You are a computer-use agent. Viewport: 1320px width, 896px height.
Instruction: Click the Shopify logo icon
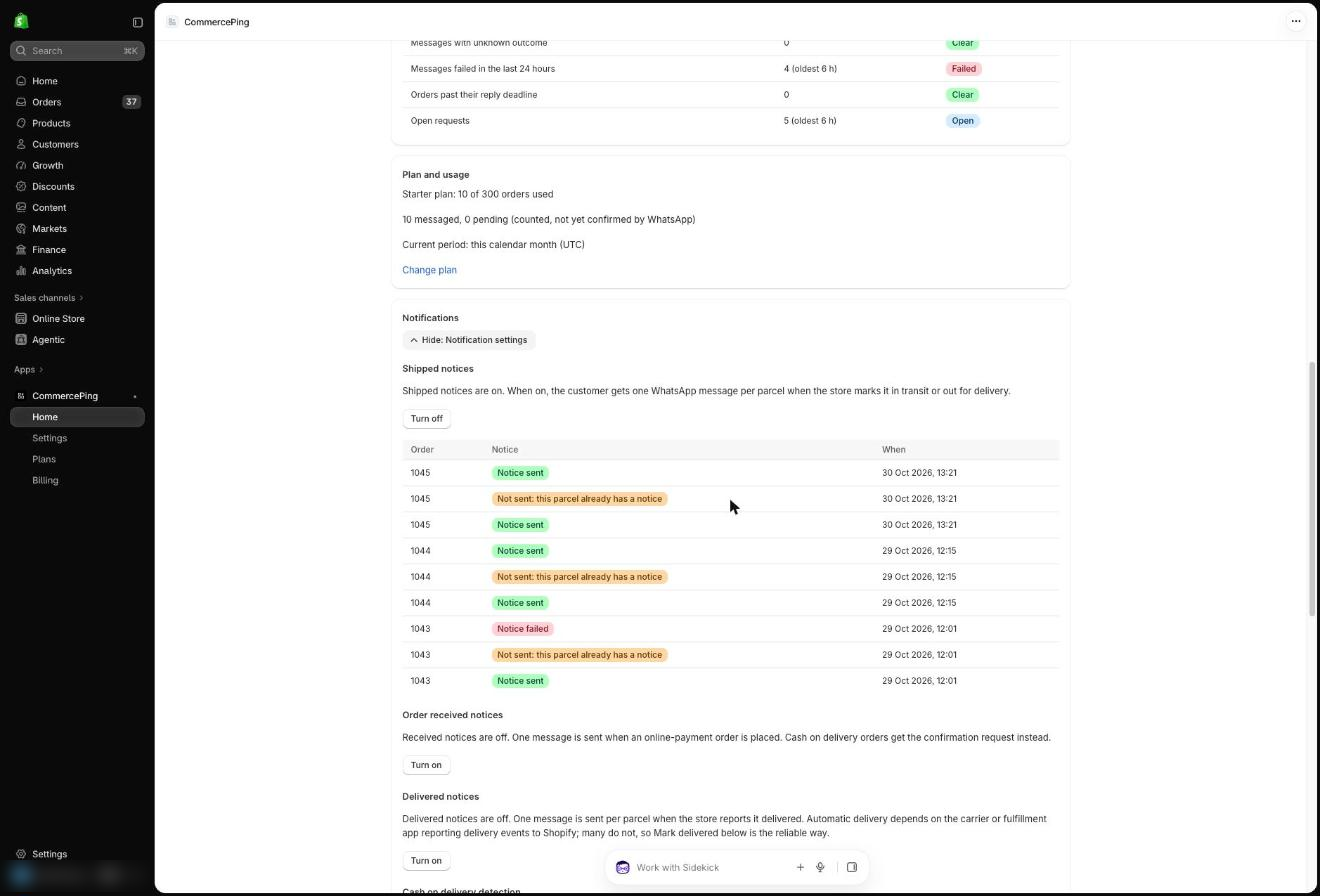pos(21,21)
